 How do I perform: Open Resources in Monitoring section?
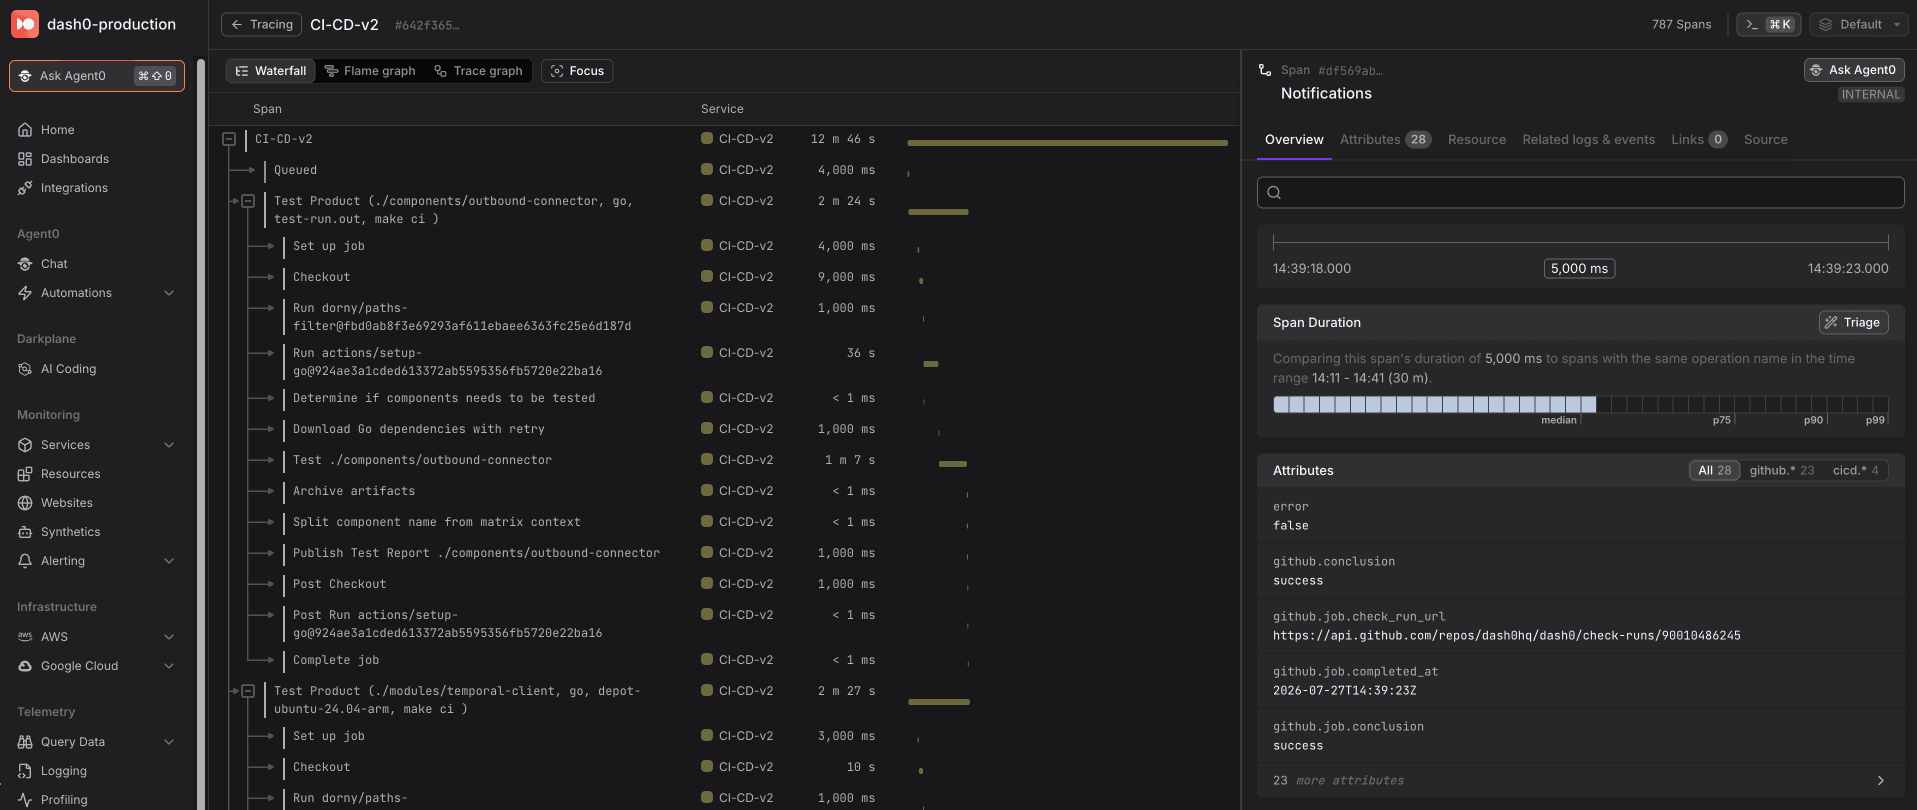70,474
